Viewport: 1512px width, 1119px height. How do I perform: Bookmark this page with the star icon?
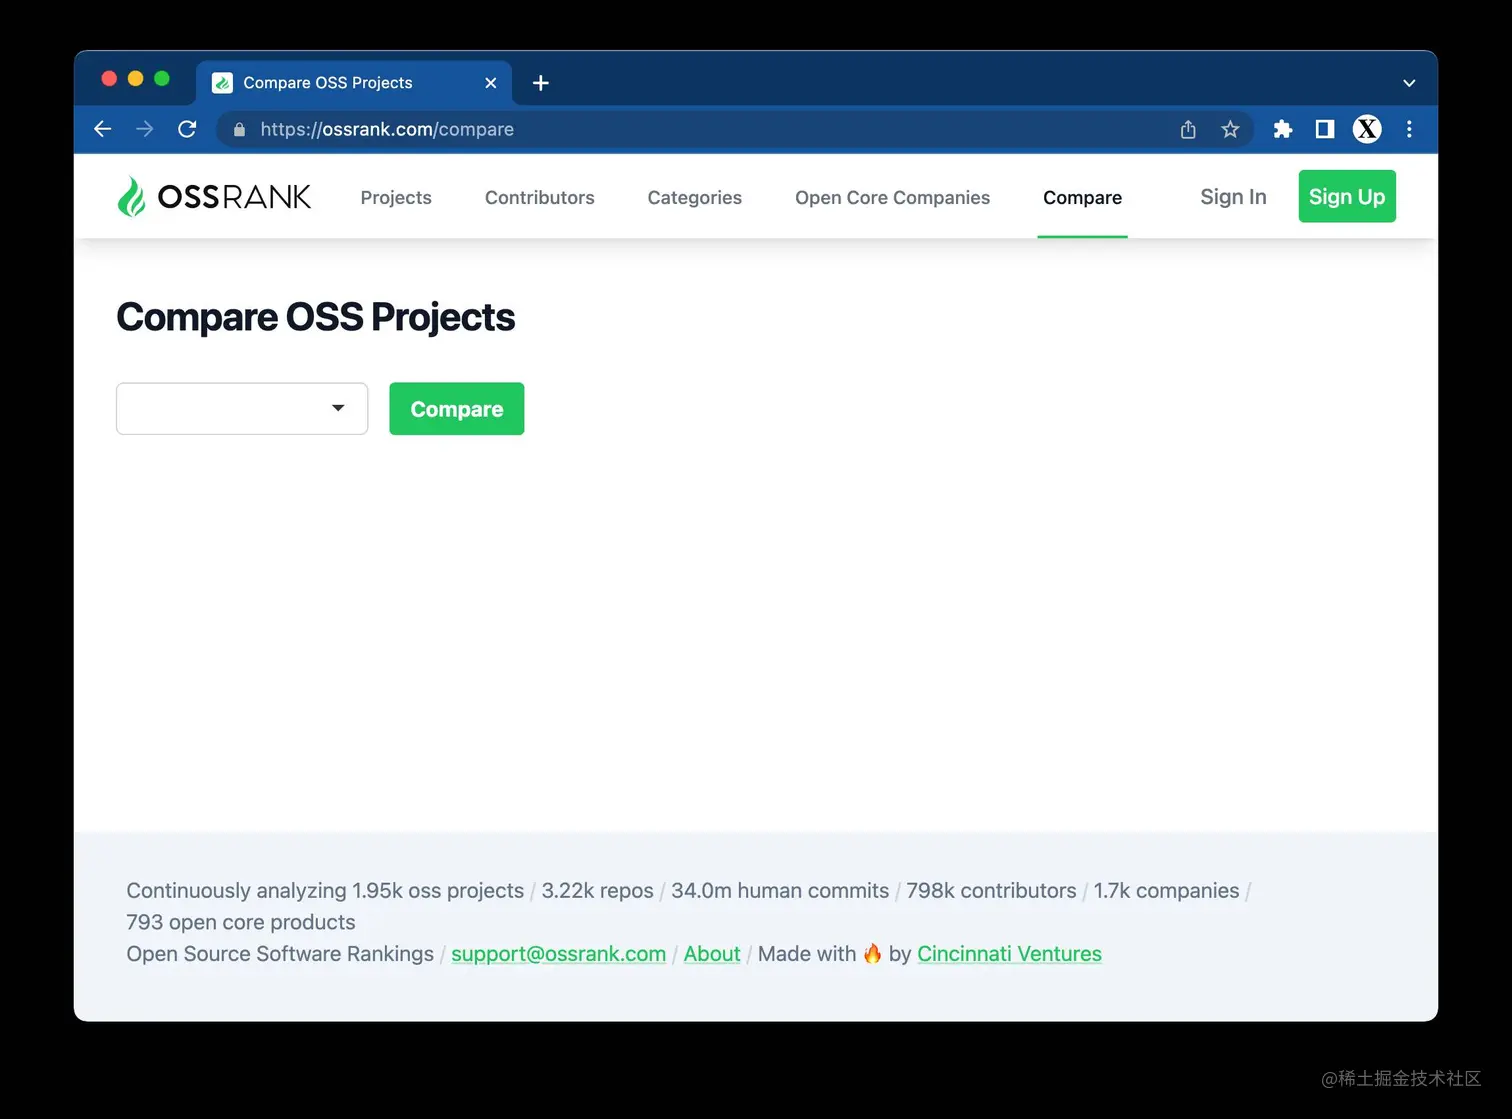point(1230,129)
